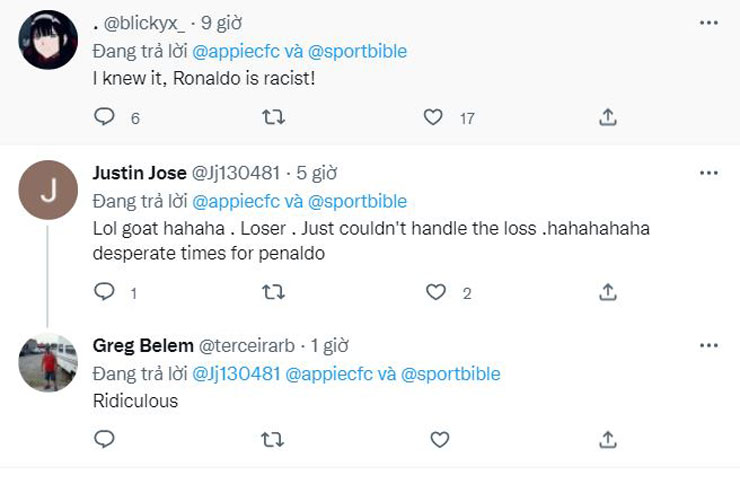Image resolution: width=740 pixels, height=484 pixels.
Task: Reply to Greg Belem's Ridiculous tweet
Action: pyautogui.click(x=105, y=439)
